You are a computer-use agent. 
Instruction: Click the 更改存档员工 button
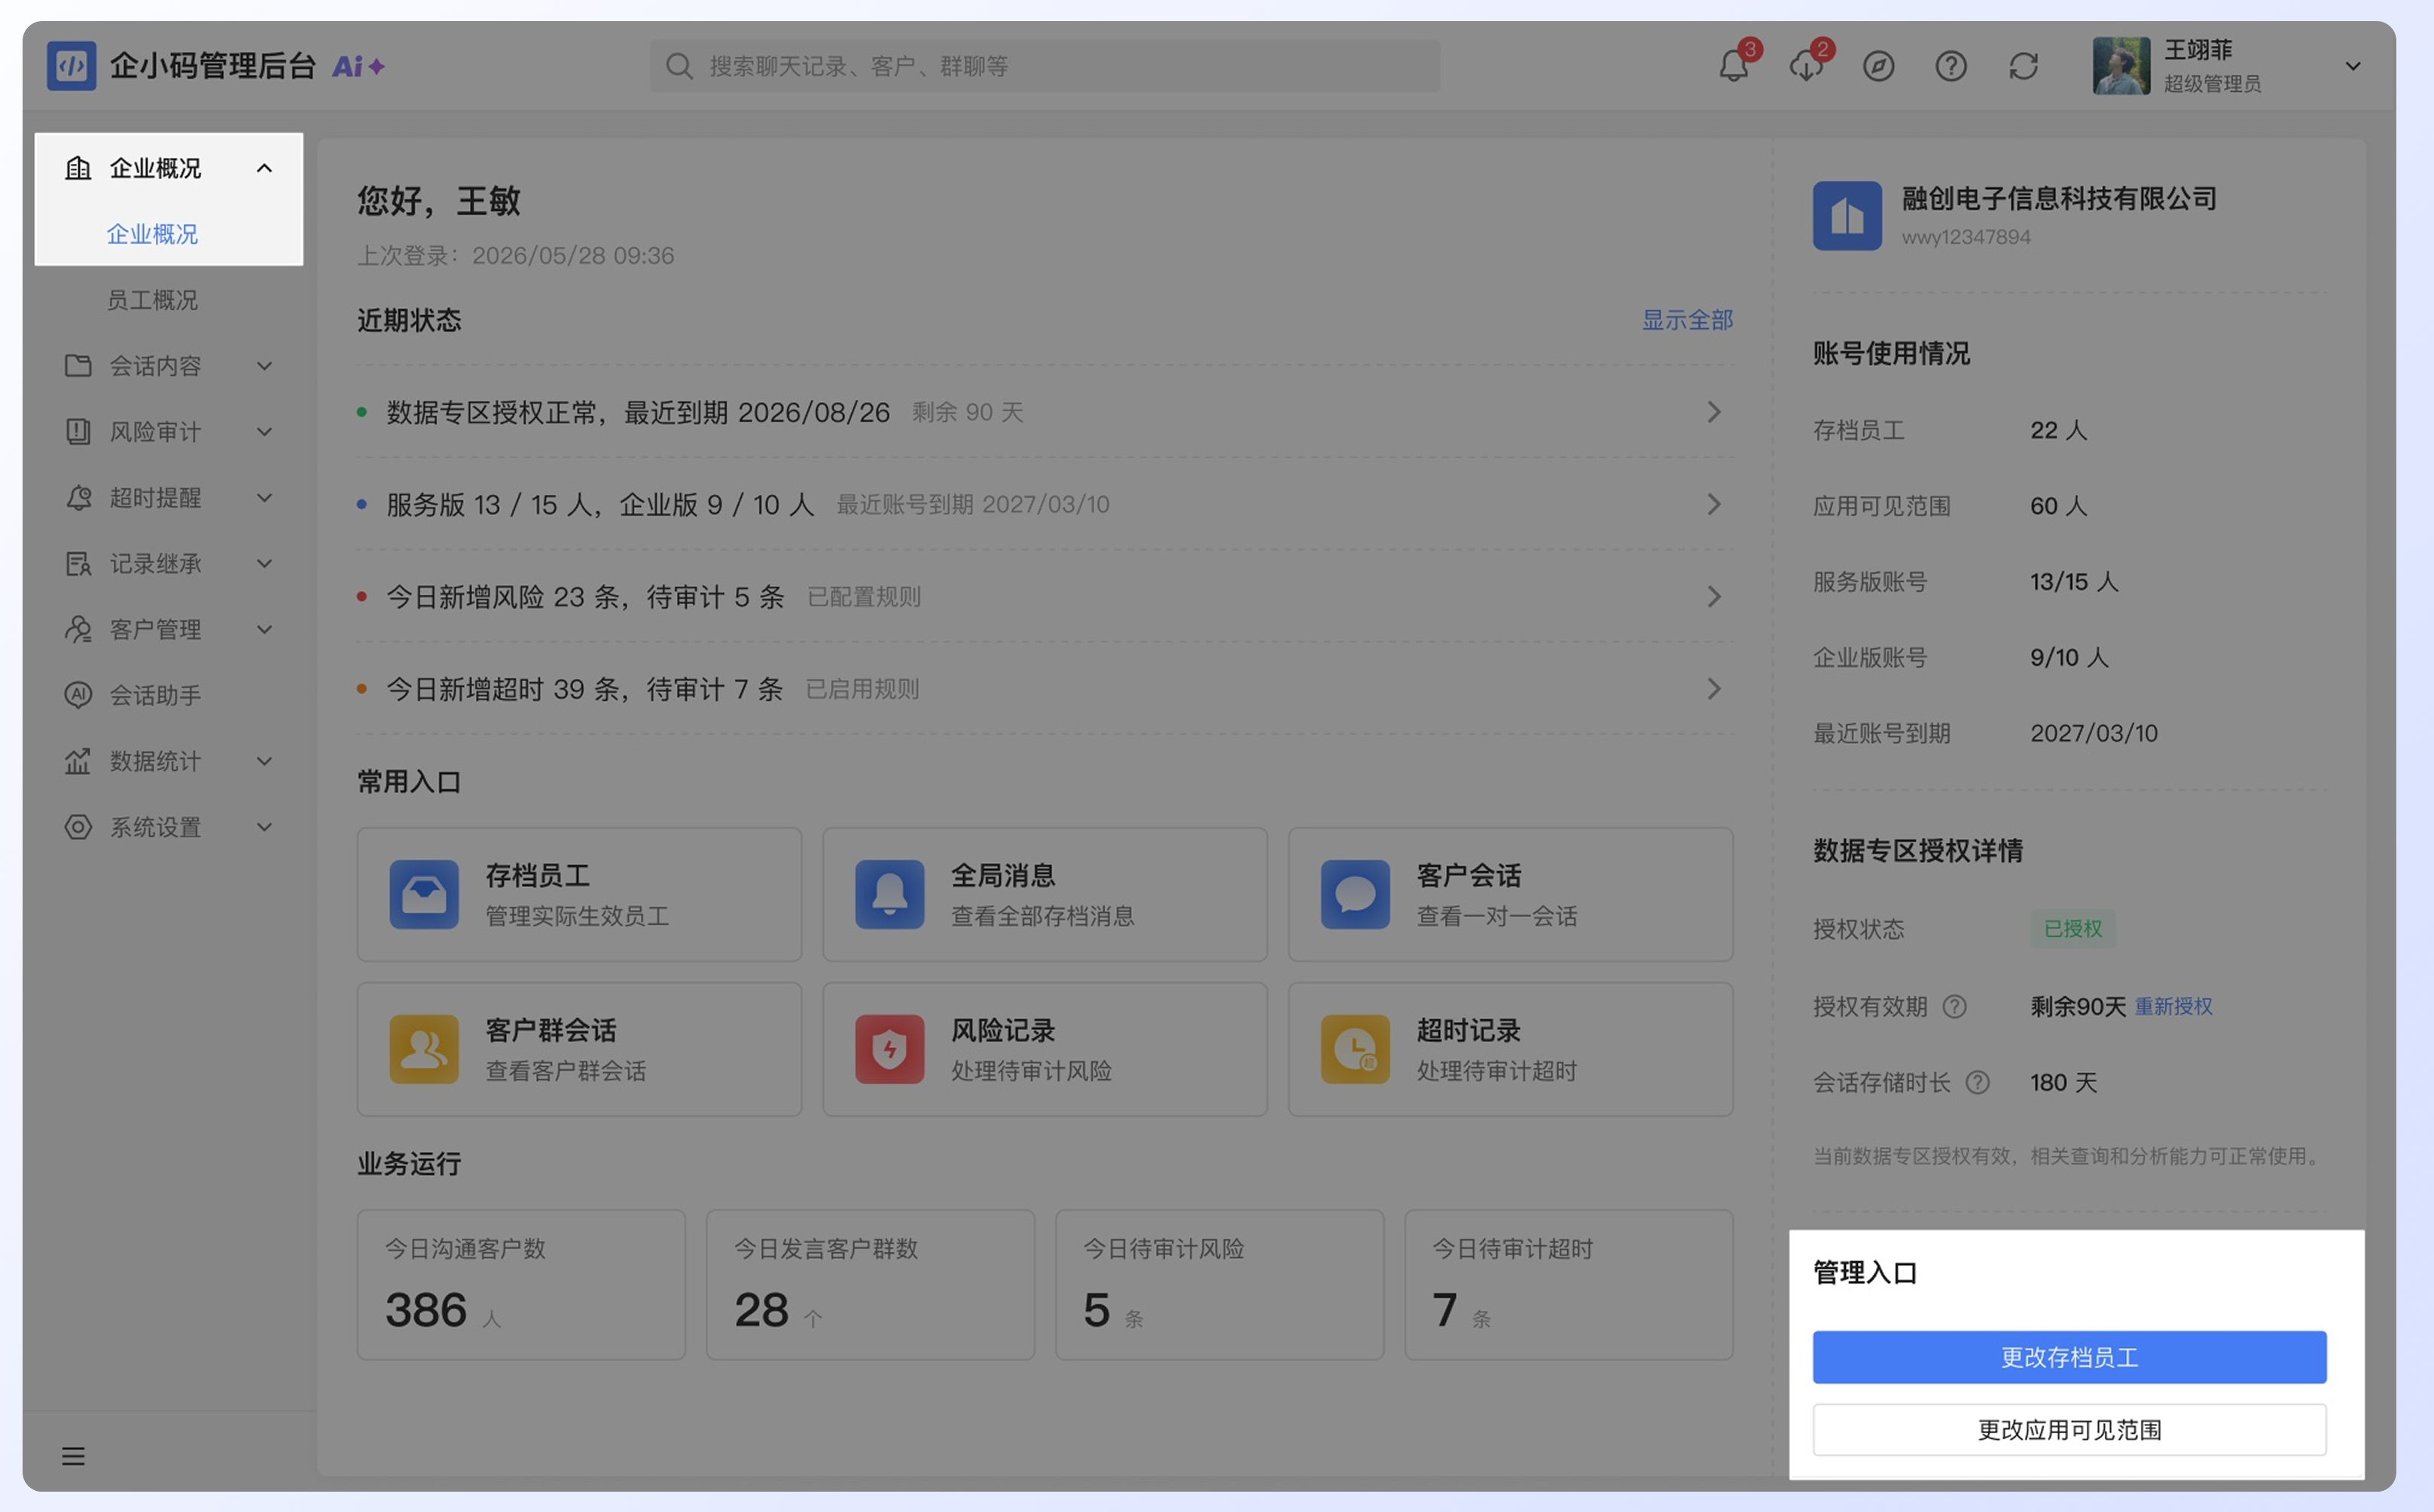click(2069, 1357)
